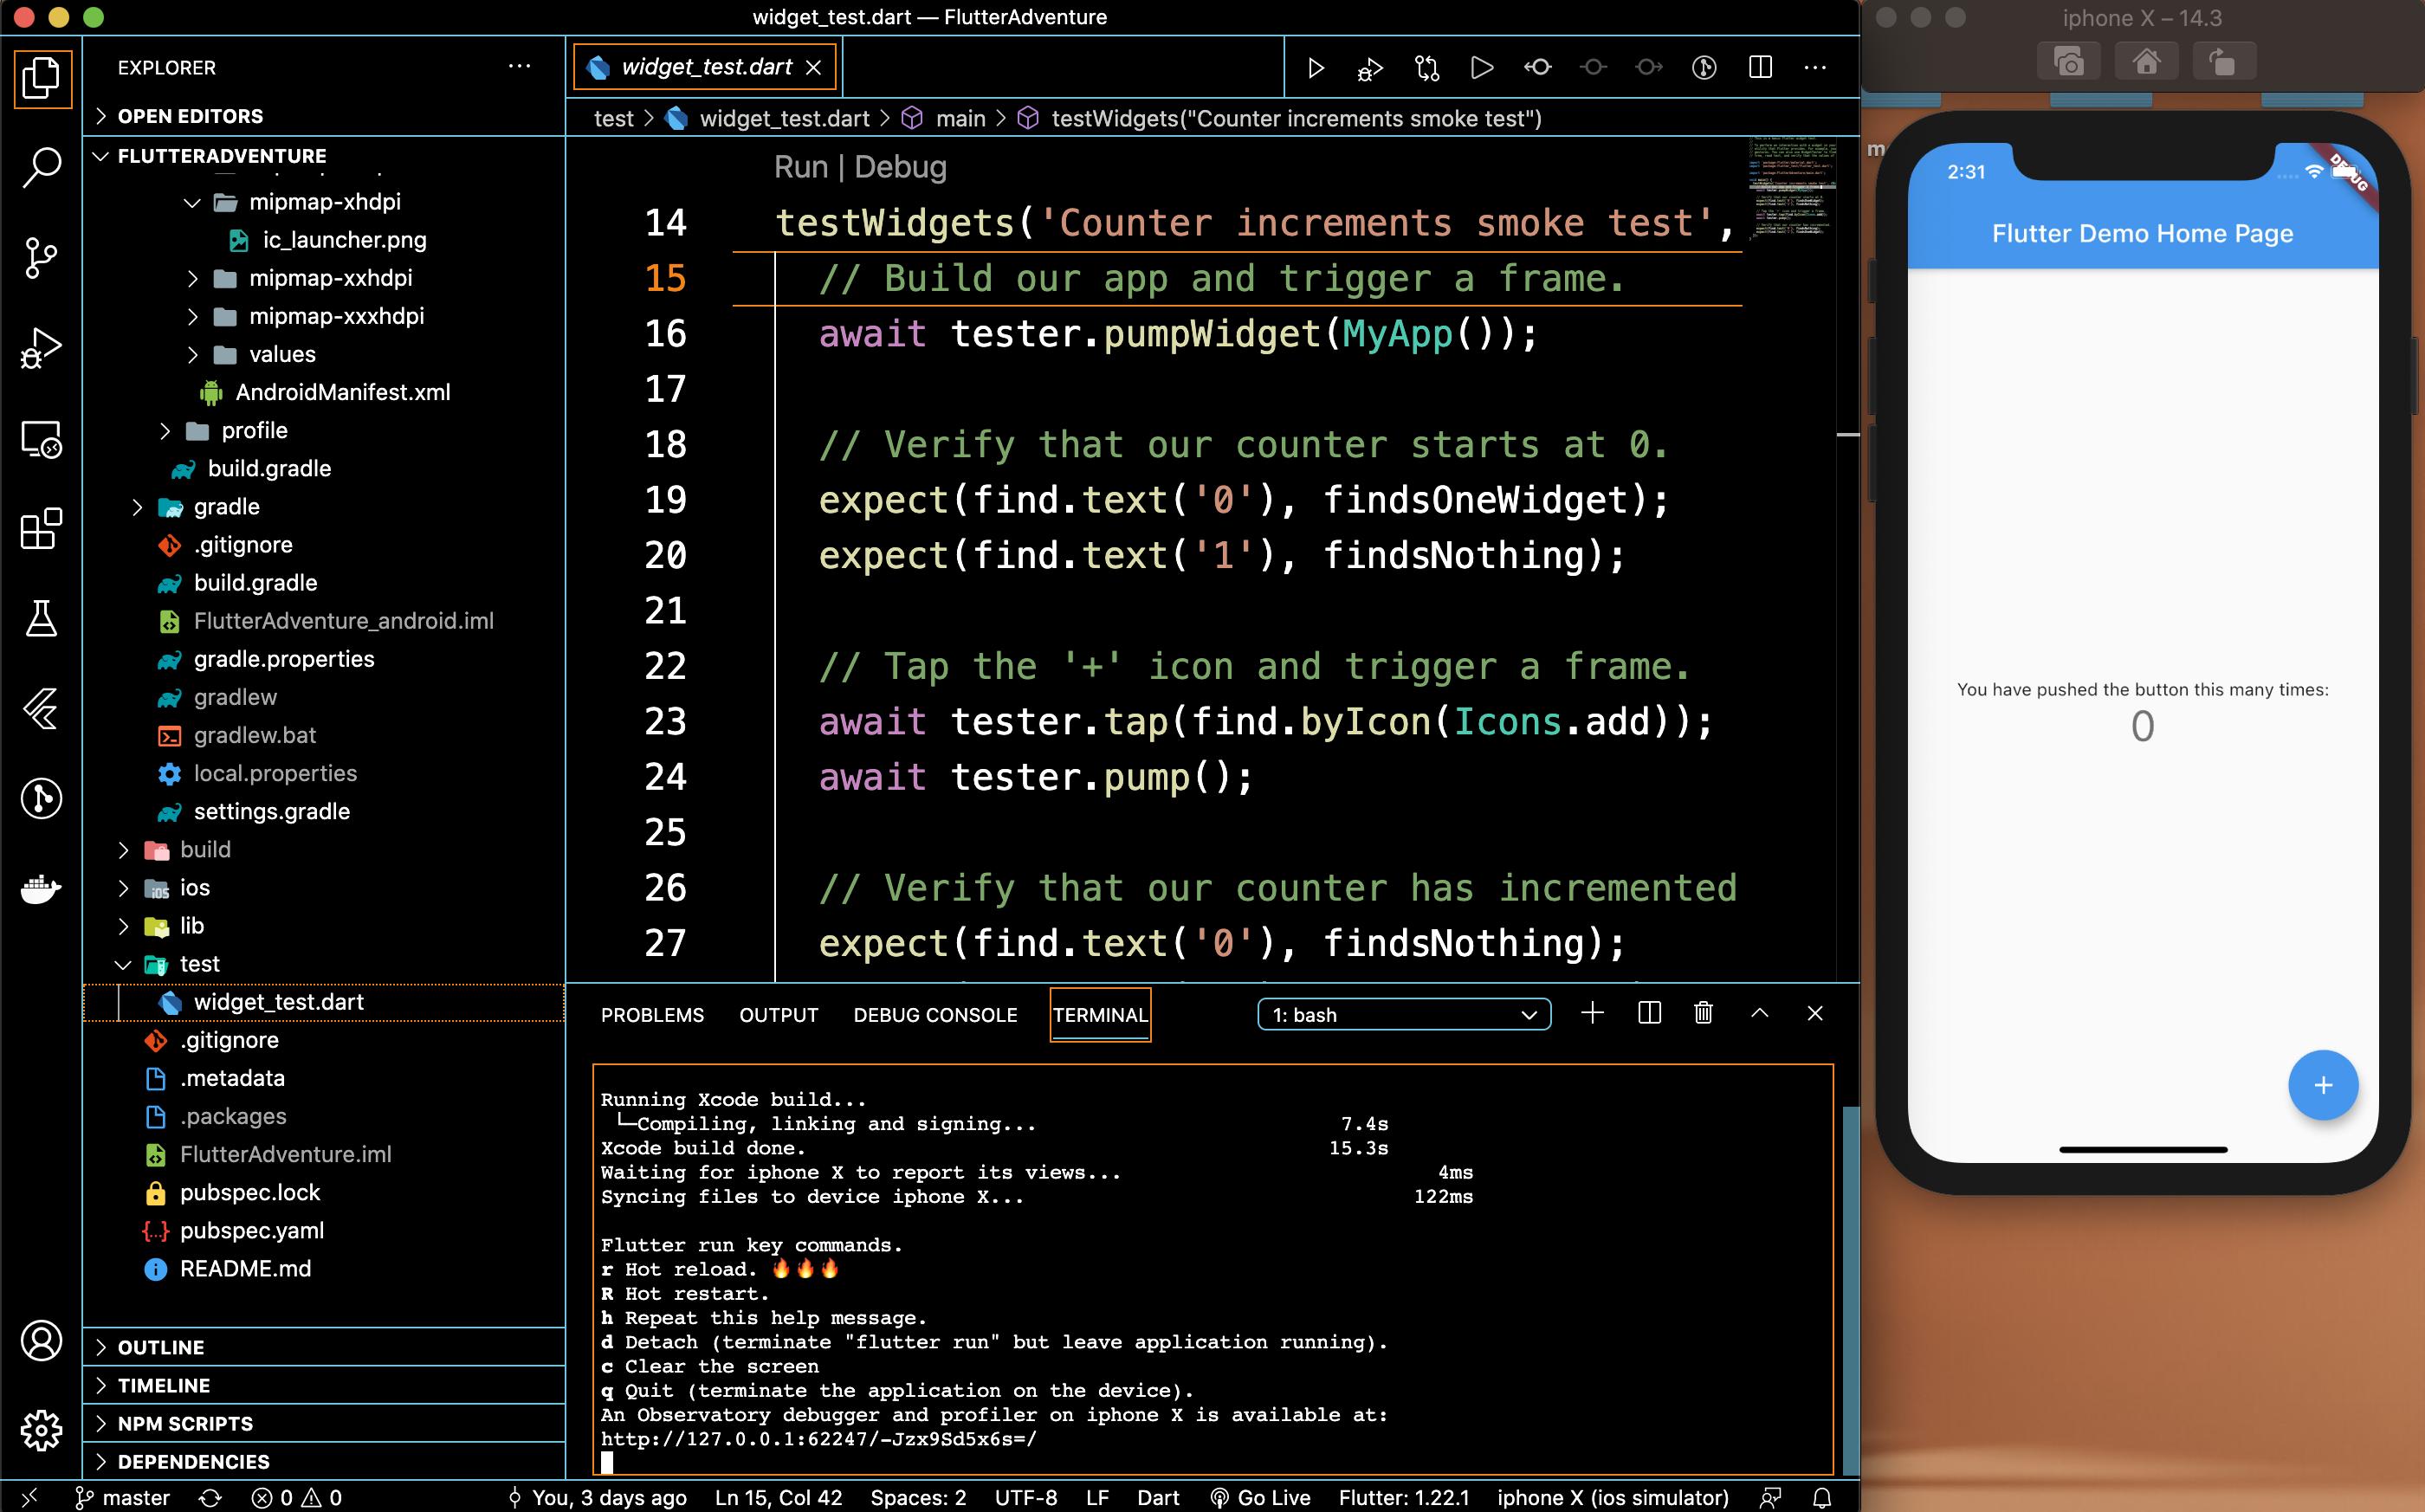Kill the terminal with the trash icon
This screenshot has width=2425, height=1512.
coord(1703,1013)
